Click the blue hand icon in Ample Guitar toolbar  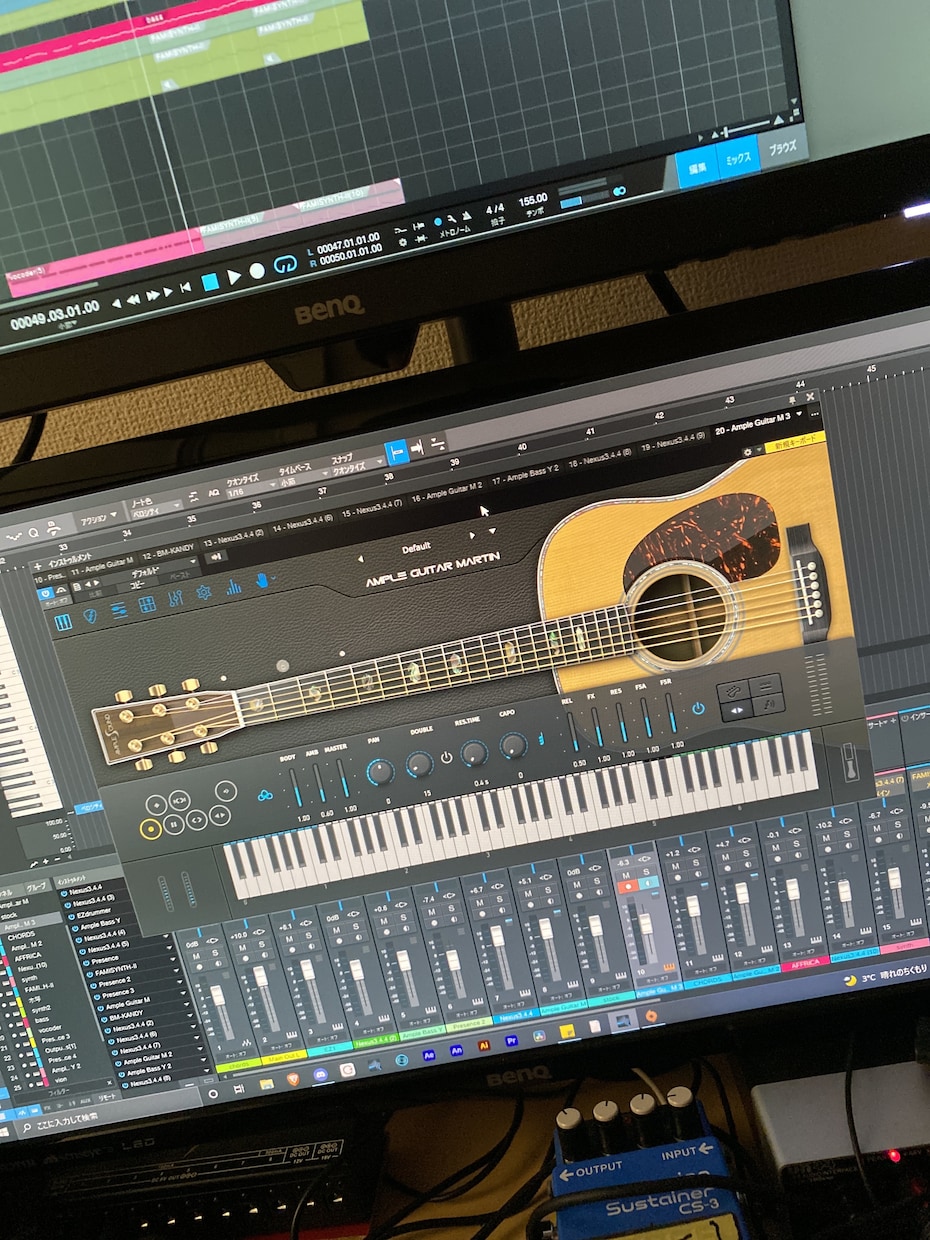263,579
